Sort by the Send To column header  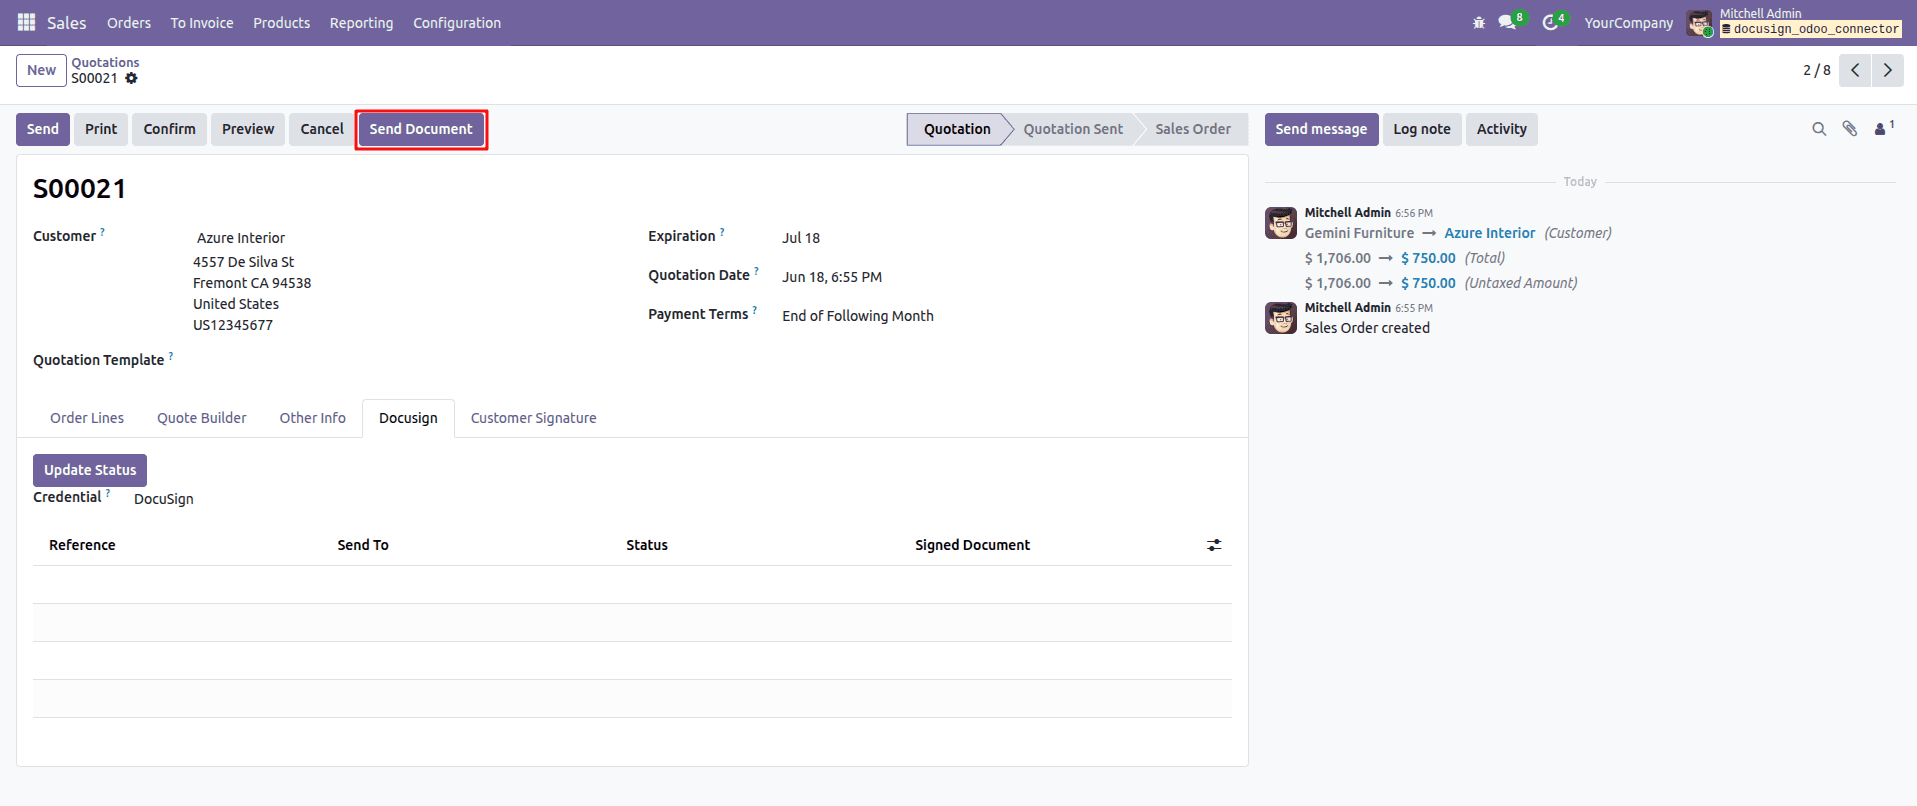coord(363,545)
